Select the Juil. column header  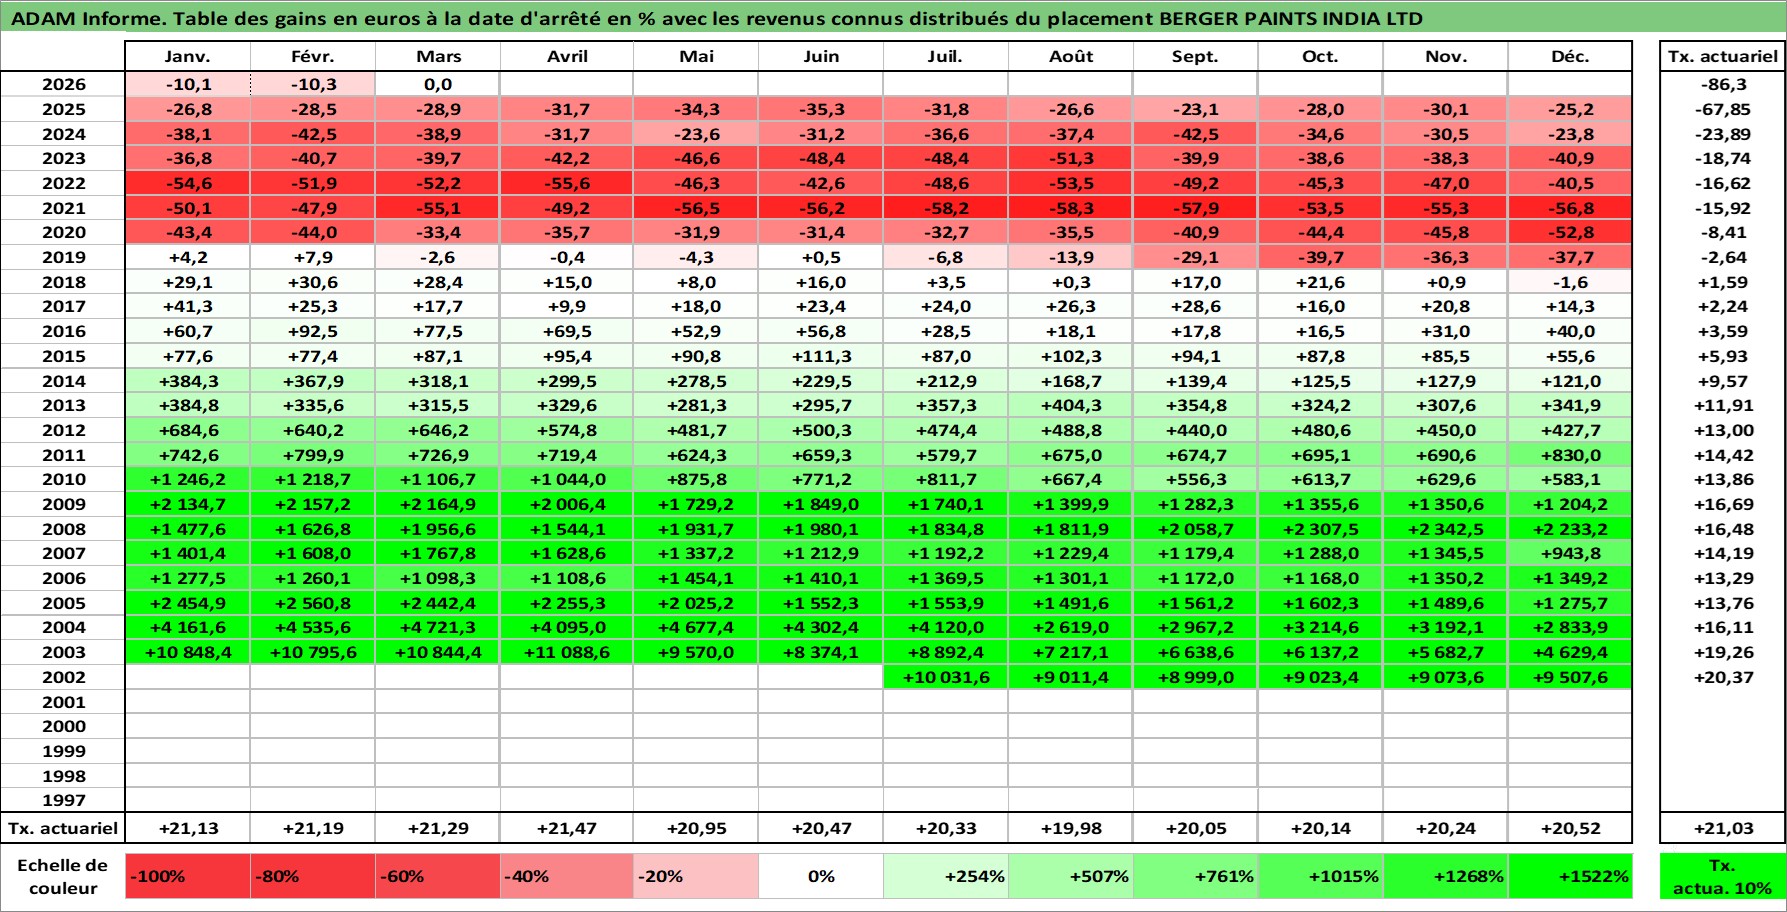click(x=945, y=56)
